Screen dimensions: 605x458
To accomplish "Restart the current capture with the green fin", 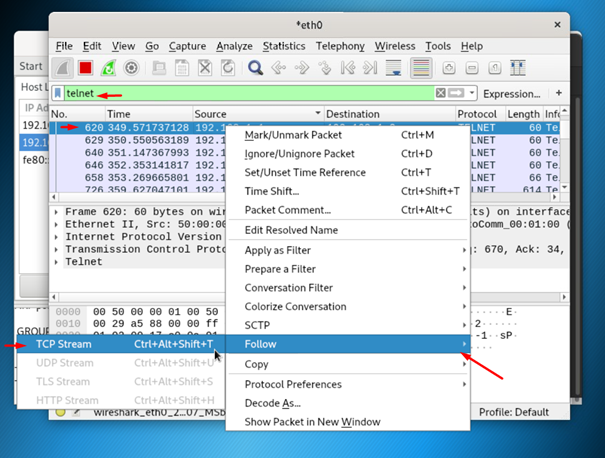I will point(108,68).
